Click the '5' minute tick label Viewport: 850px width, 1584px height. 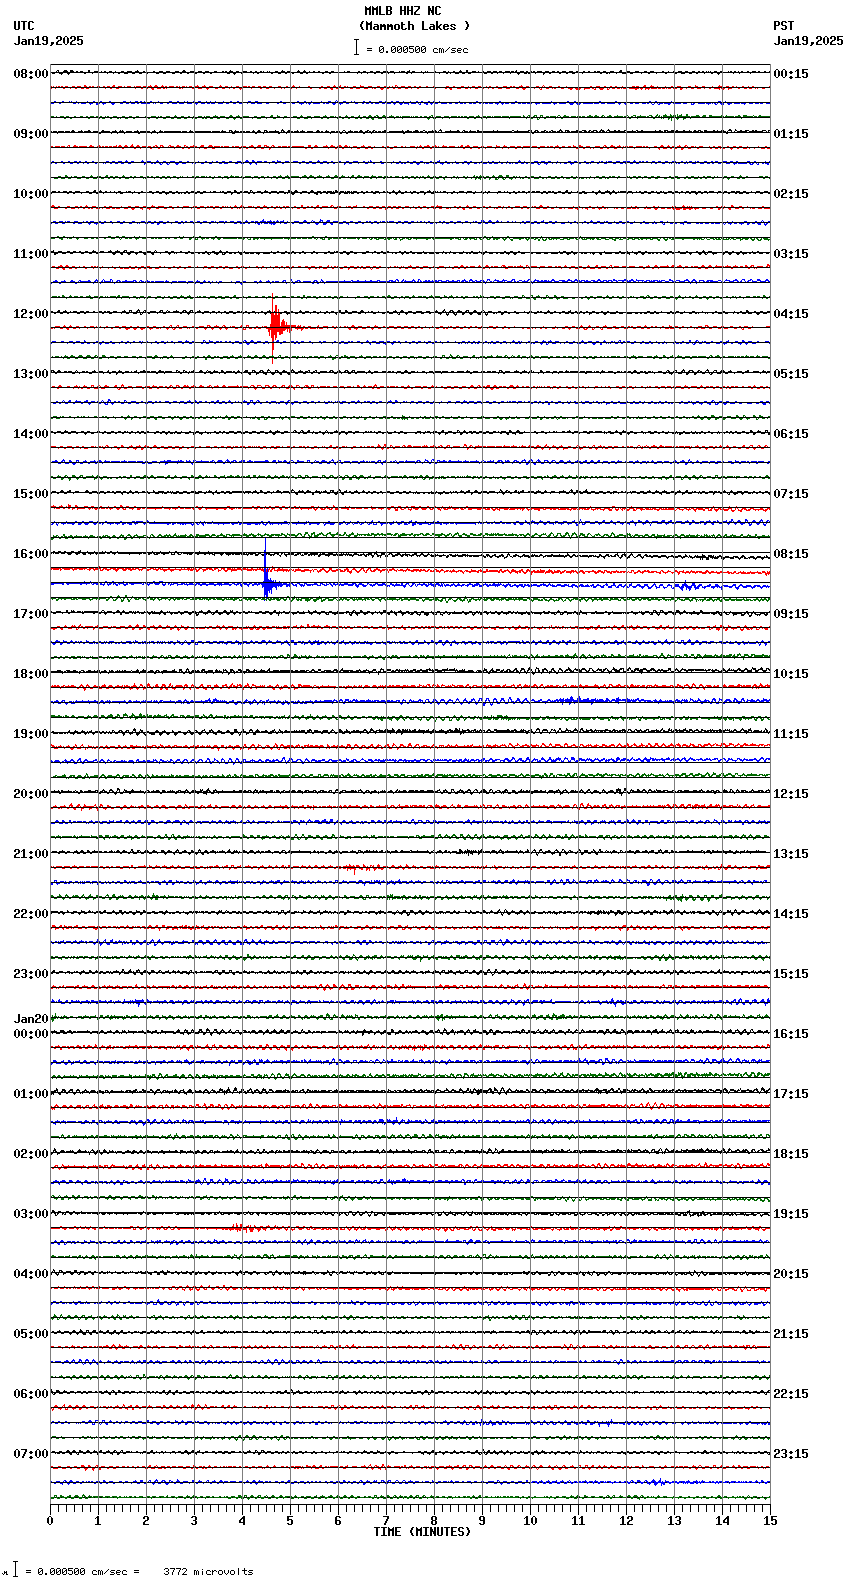[290, 1521]
